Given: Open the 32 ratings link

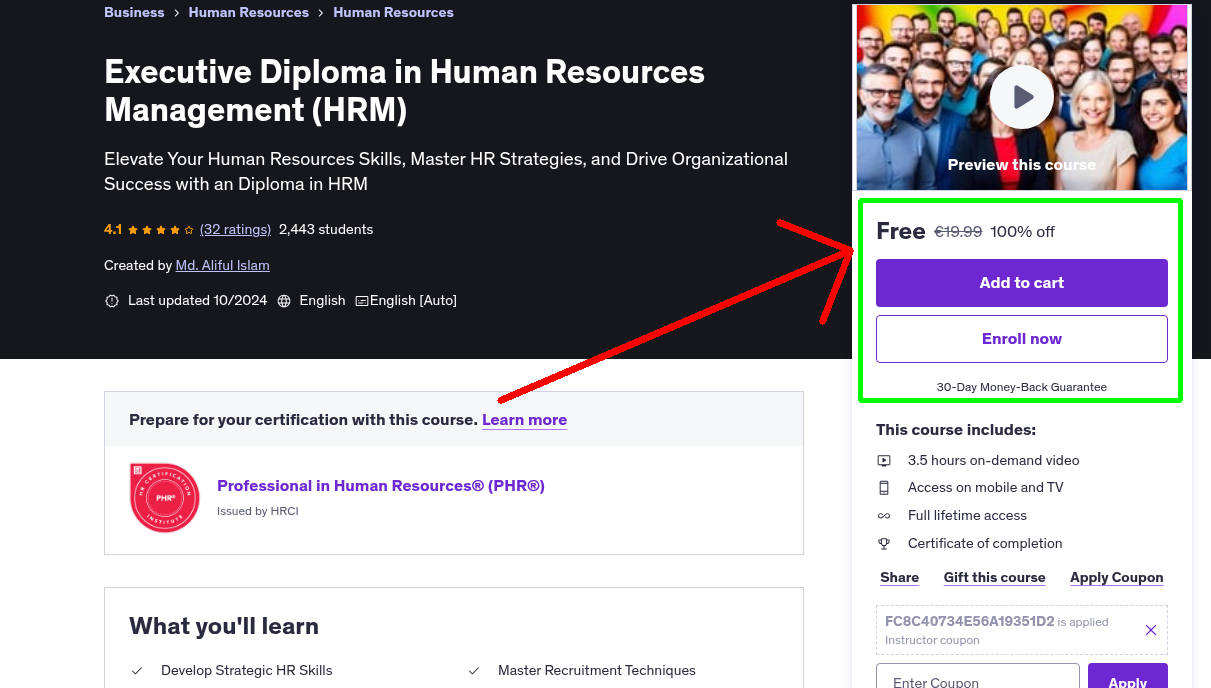Looking at the screenshot, I should [235, 229].
